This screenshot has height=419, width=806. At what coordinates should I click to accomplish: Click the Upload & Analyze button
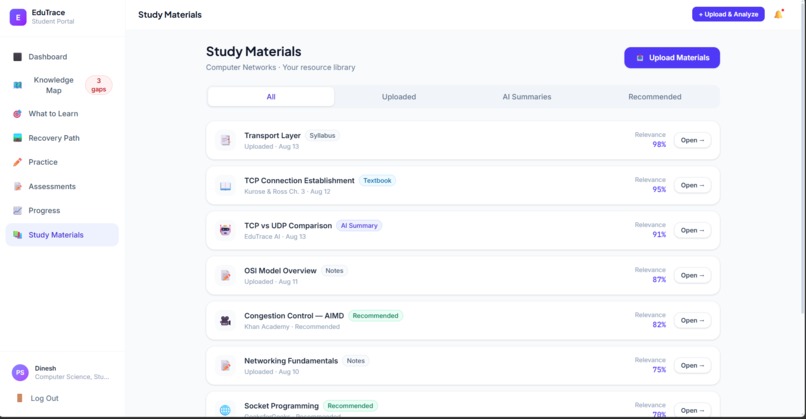(x=728, y=14)
